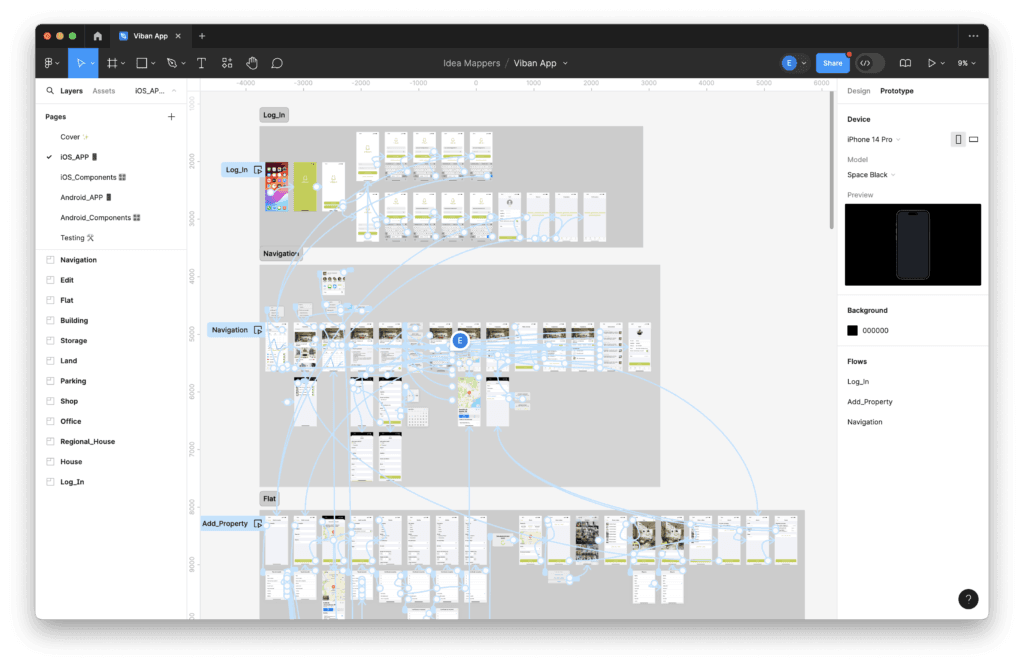Select the Pen tool
This screenshot has width=1024, height=666.
172,63
